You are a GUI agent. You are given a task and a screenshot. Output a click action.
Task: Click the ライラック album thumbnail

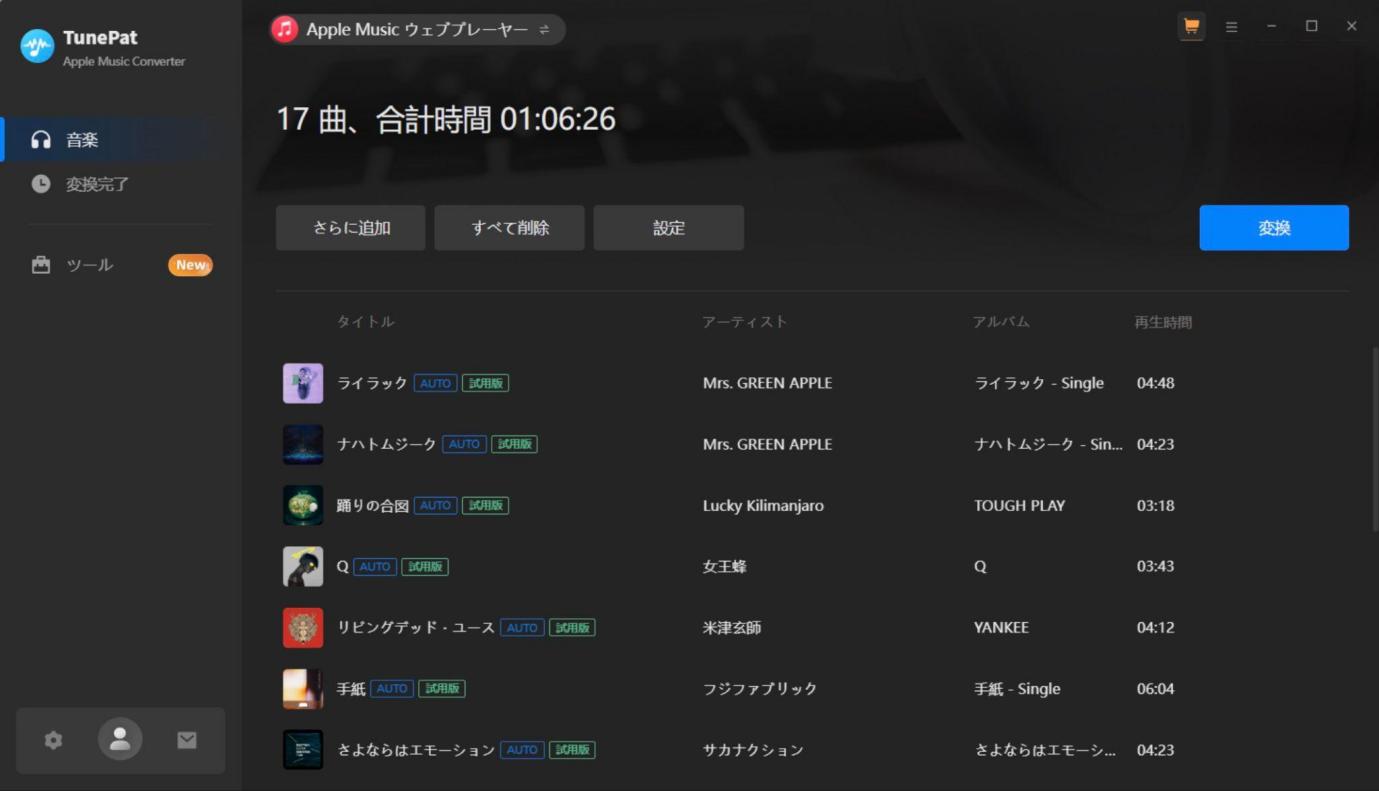click(303, 383)
